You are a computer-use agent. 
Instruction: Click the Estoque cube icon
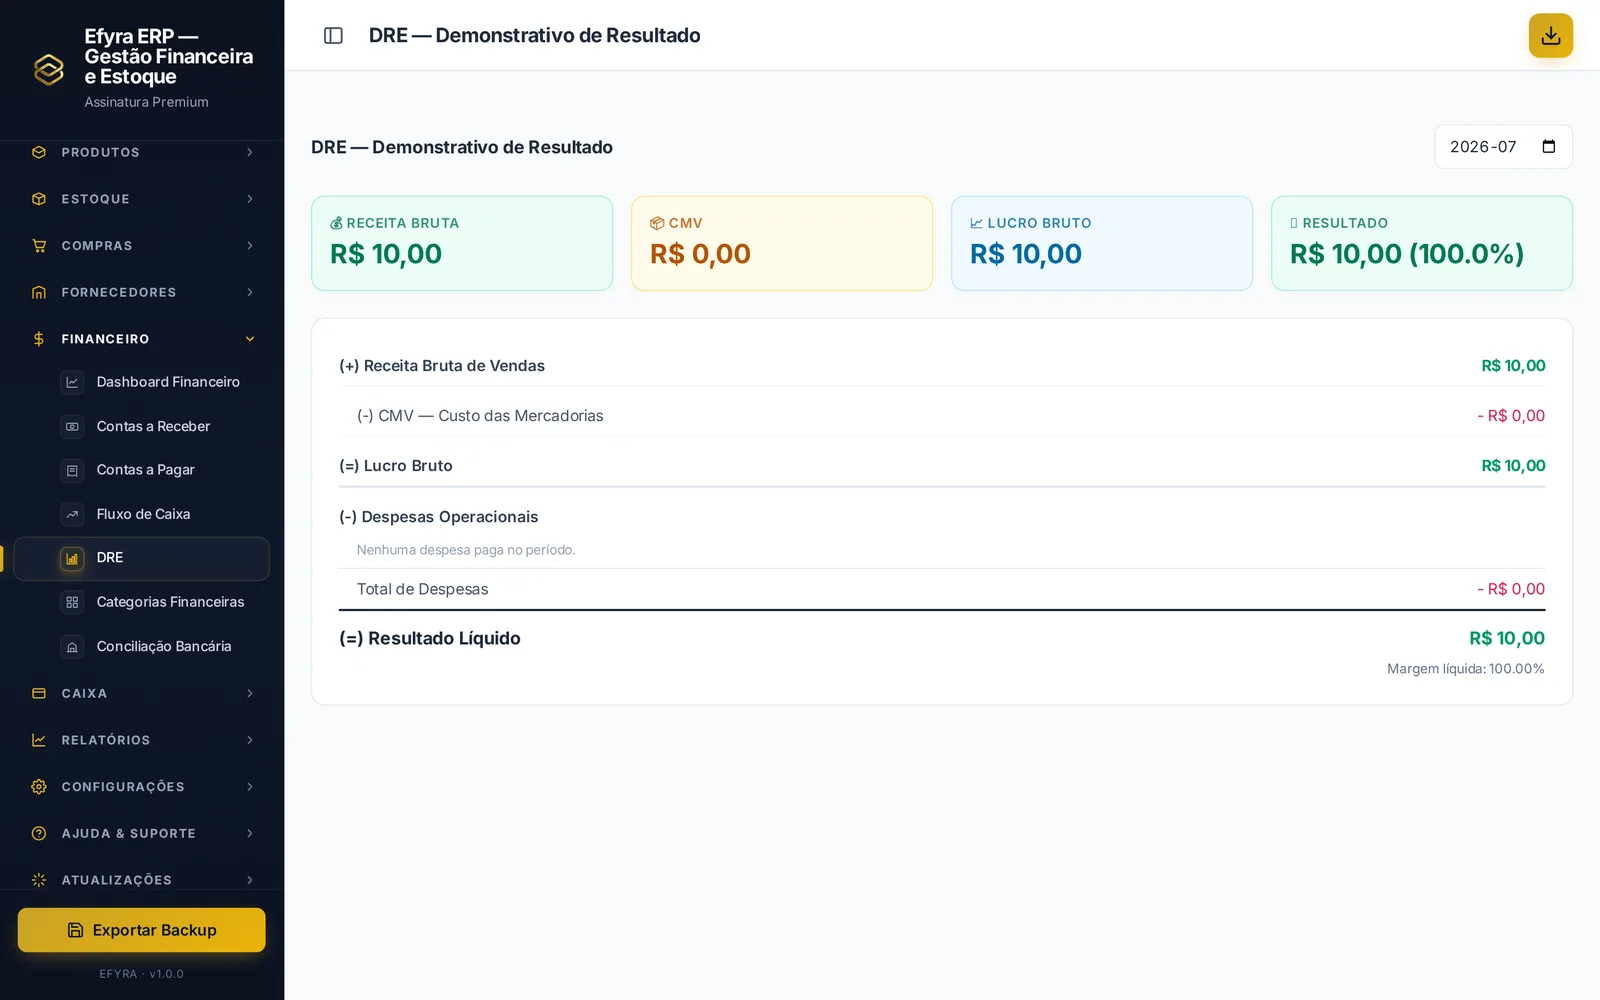pyautogui.click(x=39, y=199)
